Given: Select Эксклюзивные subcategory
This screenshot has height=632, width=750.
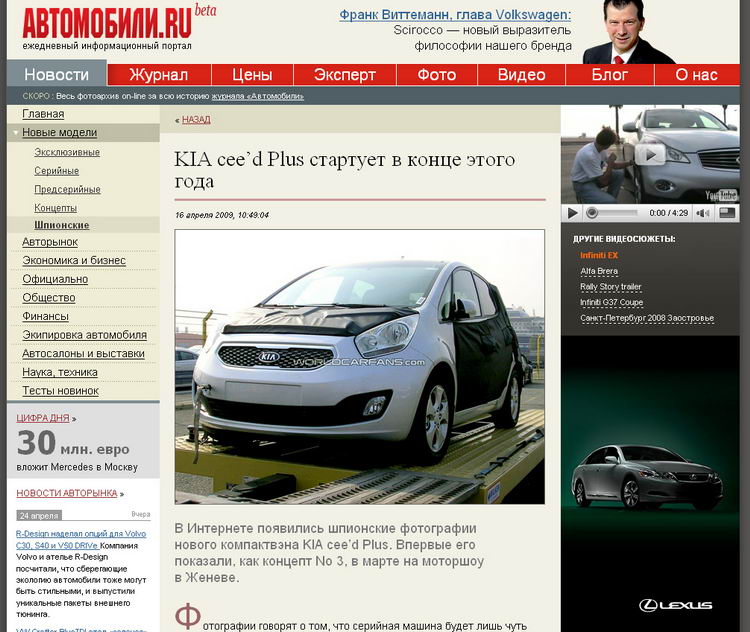Looking at the screenshot, I should click(67, 152).
